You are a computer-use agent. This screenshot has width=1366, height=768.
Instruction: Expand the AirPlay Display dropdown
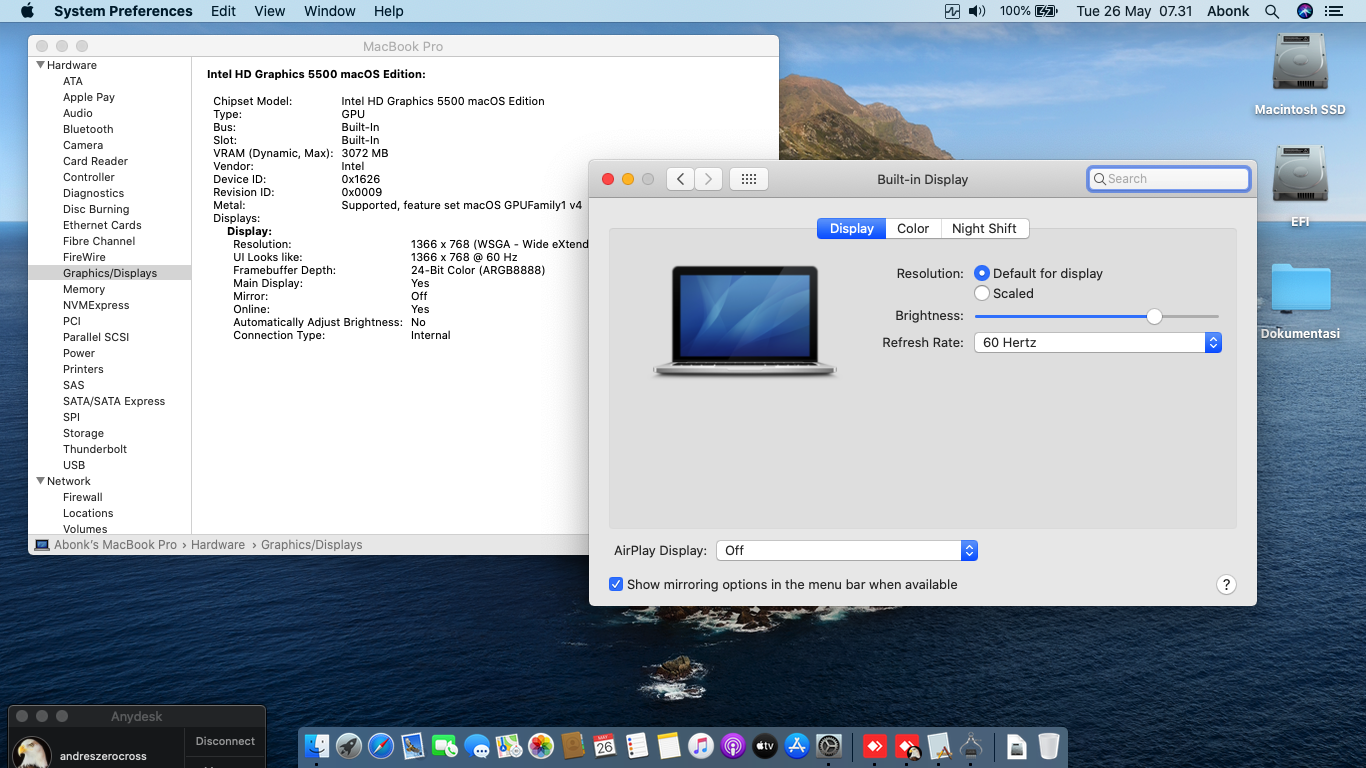[x=846, y=550]
